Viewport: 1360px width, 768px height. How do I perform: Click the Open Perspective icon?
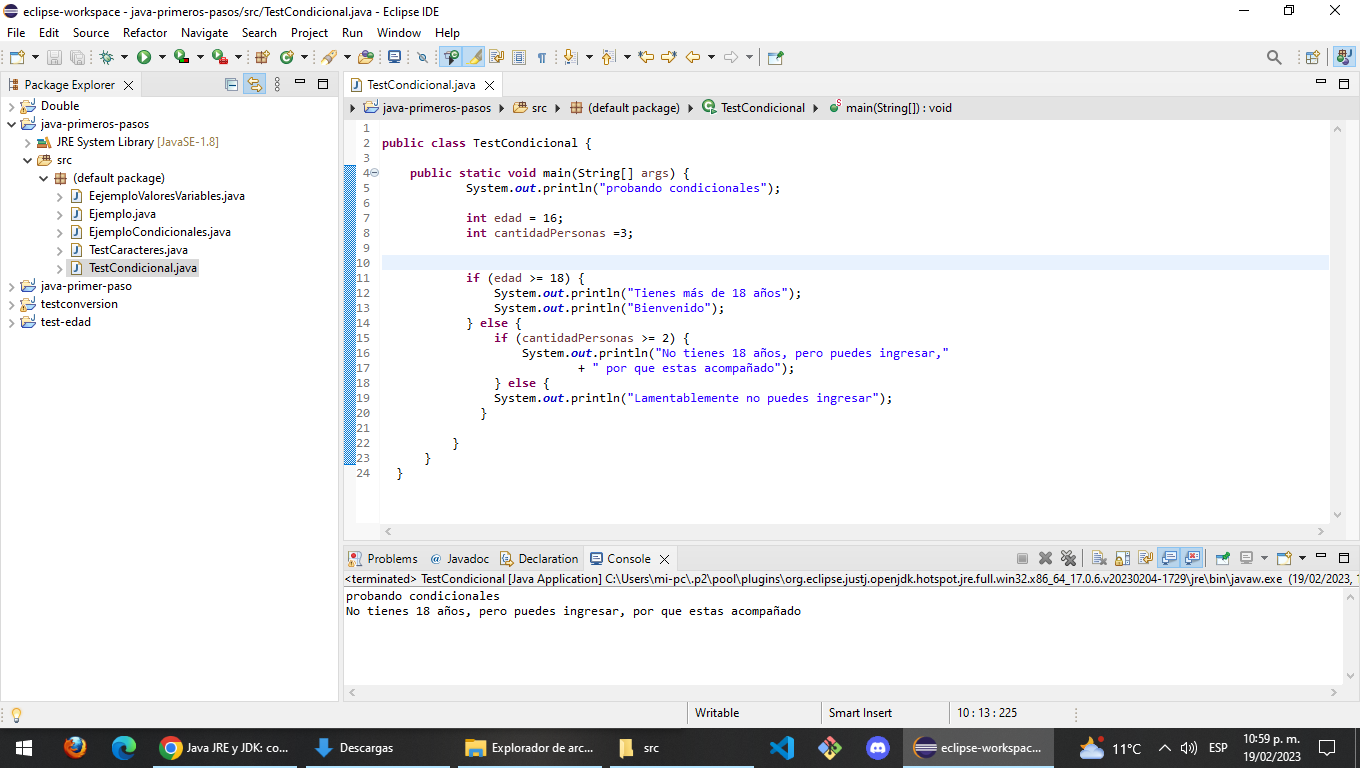point(1312,58)
